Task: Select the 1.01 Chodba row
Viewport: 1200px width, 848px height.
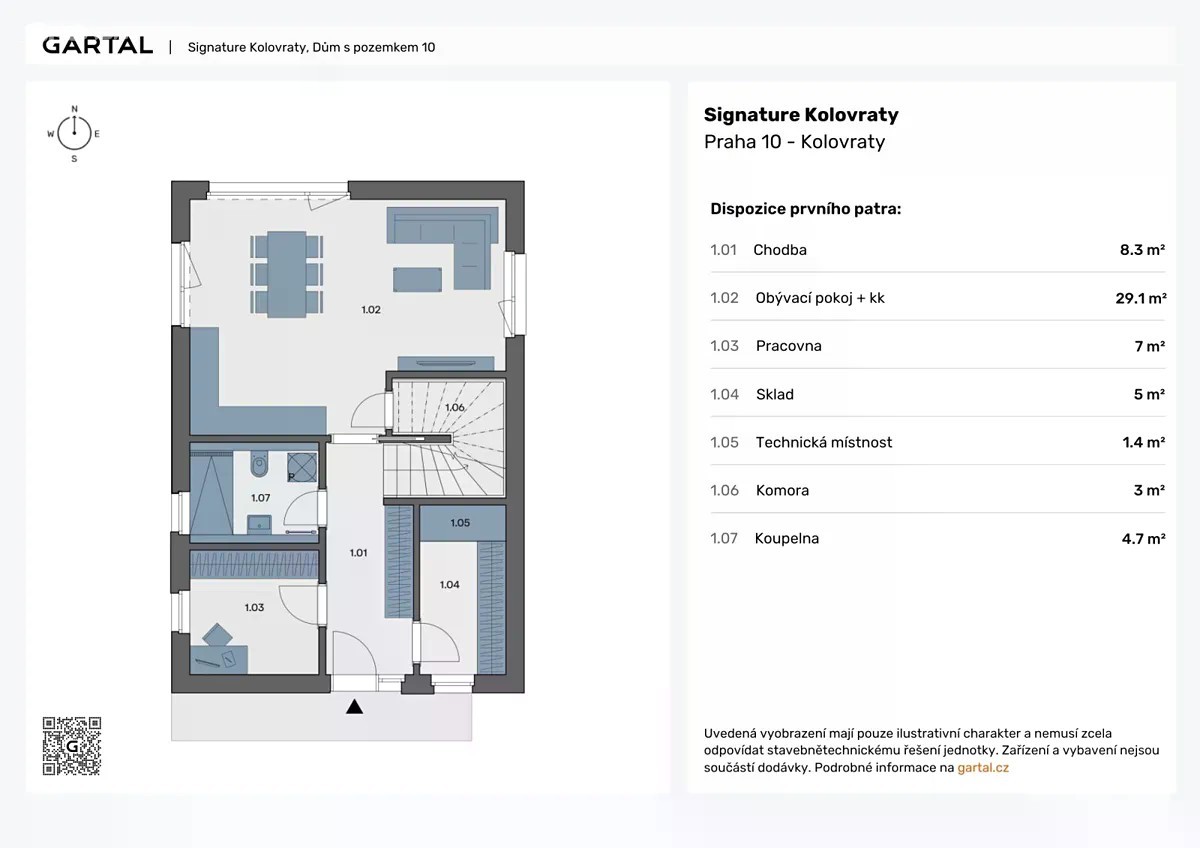Action: coord(936,250)
